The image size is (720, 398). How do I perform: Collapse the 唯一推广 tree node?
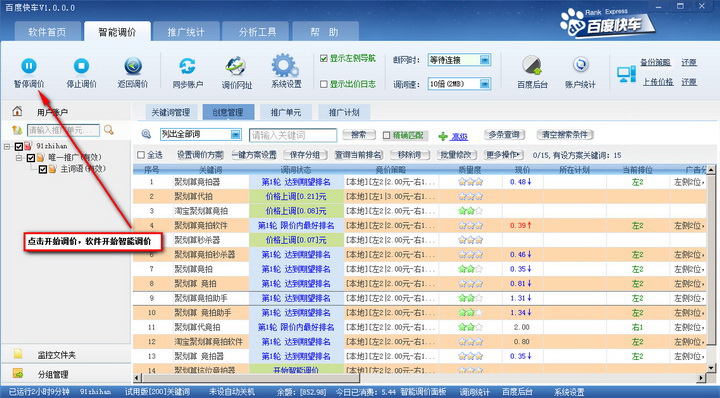coord(19,158)
